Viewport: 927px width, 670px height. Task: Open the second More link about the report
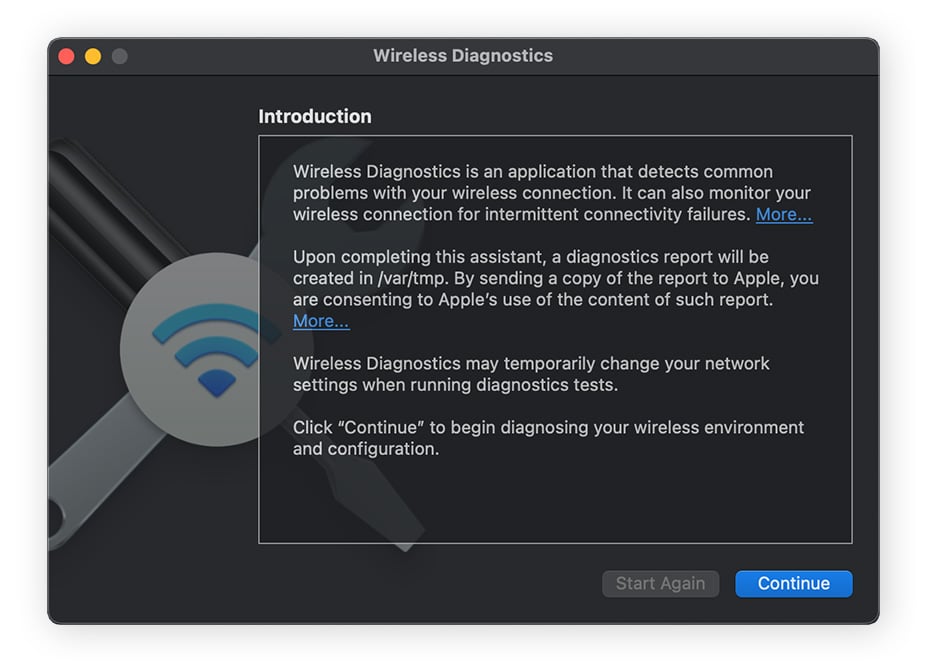point(320,321)
